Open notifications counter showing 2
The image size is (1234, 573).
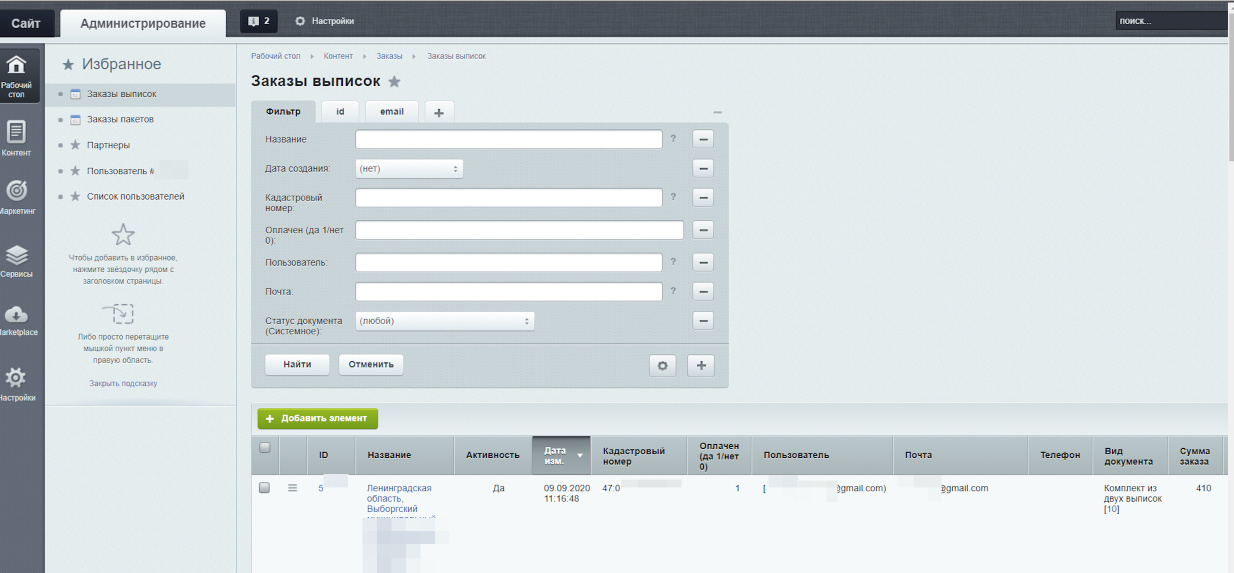tap(259, 21)
